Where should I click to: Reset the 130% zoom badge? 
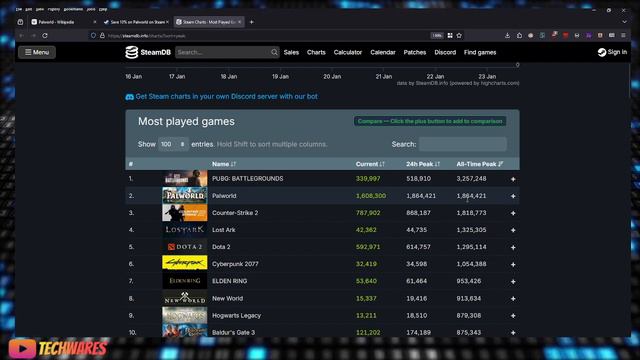pyautogui.click(x=437, y=36)
